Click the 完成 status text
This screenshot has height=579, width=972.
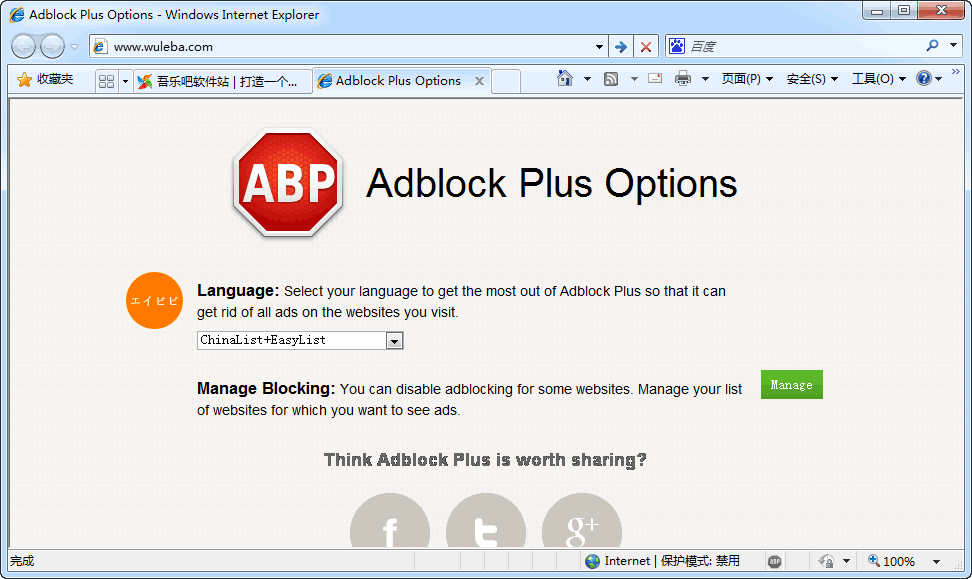click(22, 561)
